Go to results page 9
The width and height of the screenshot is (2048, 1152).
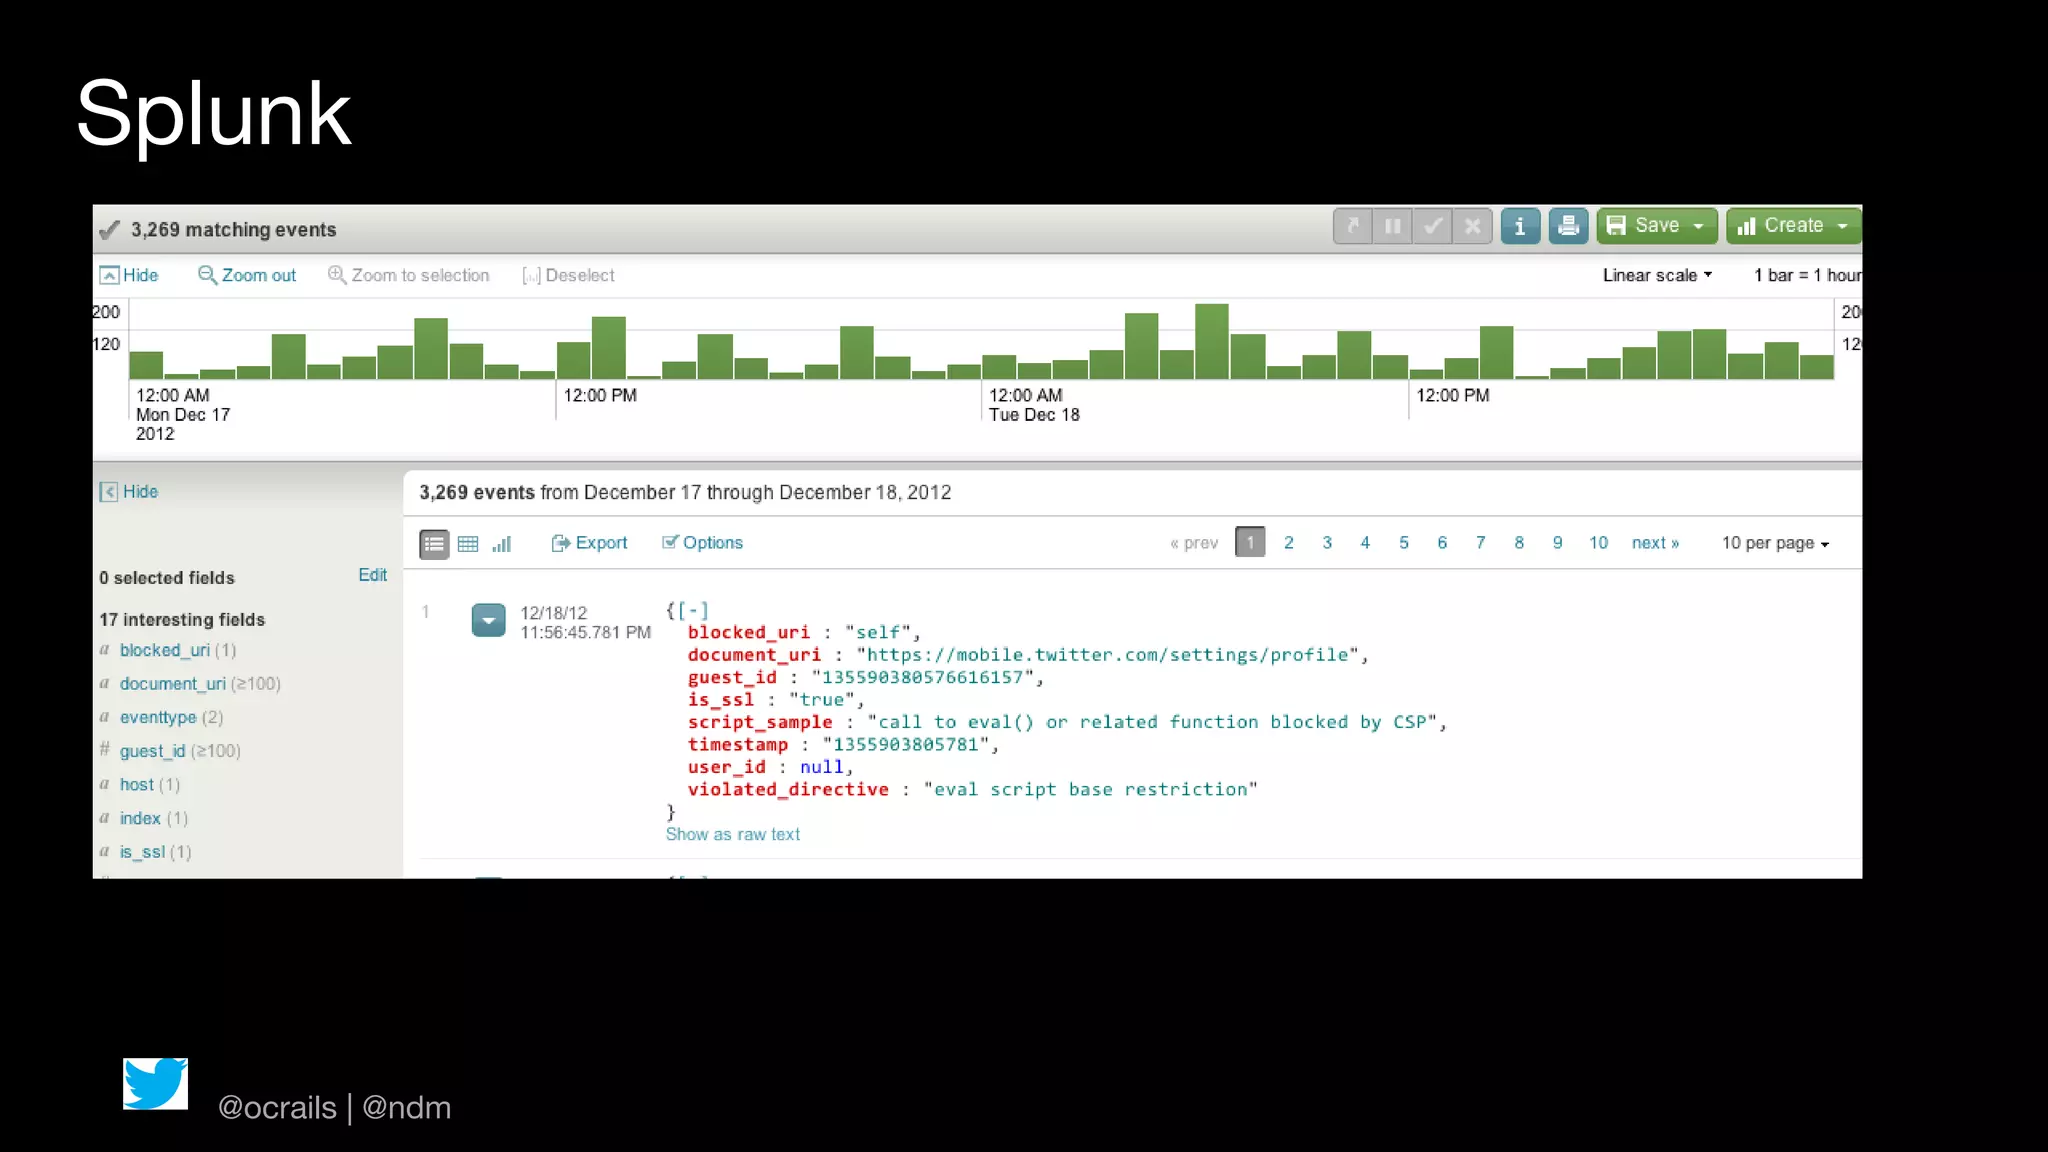1558,543
